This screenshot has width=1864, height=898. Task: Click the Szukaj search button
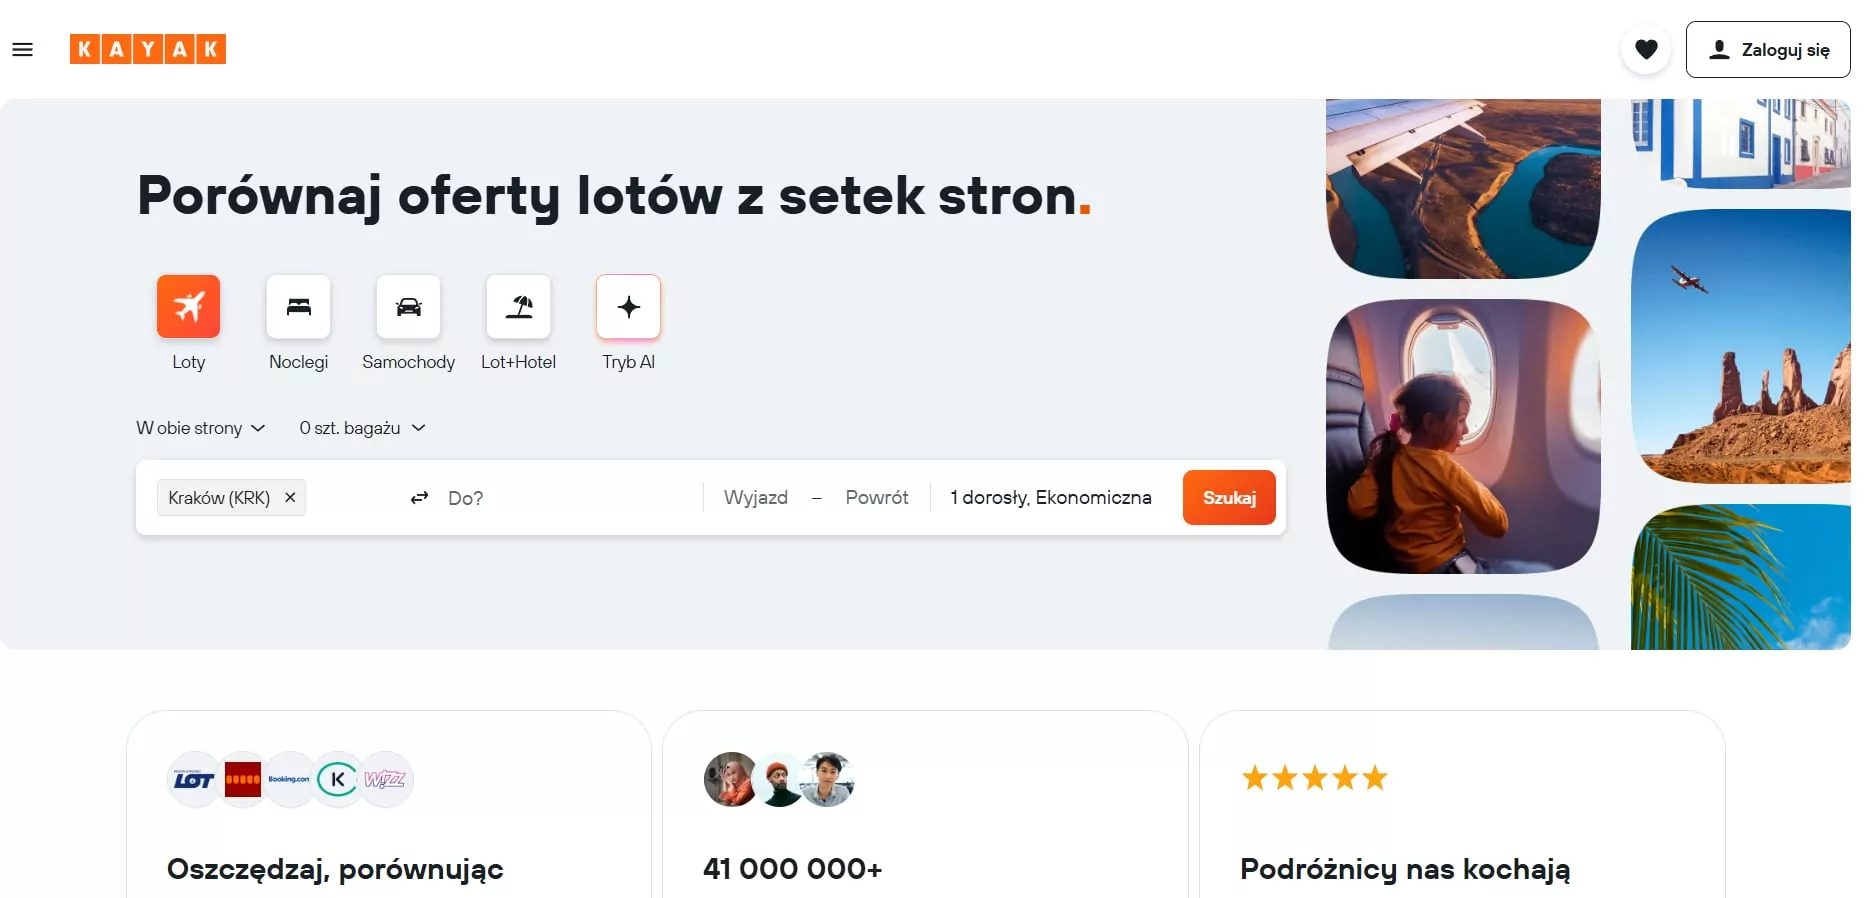click(1229, 497)
